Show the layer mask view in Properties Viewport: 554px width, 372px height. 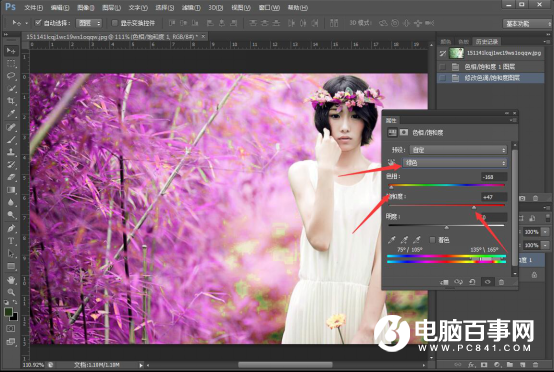[x=404, y=132]
